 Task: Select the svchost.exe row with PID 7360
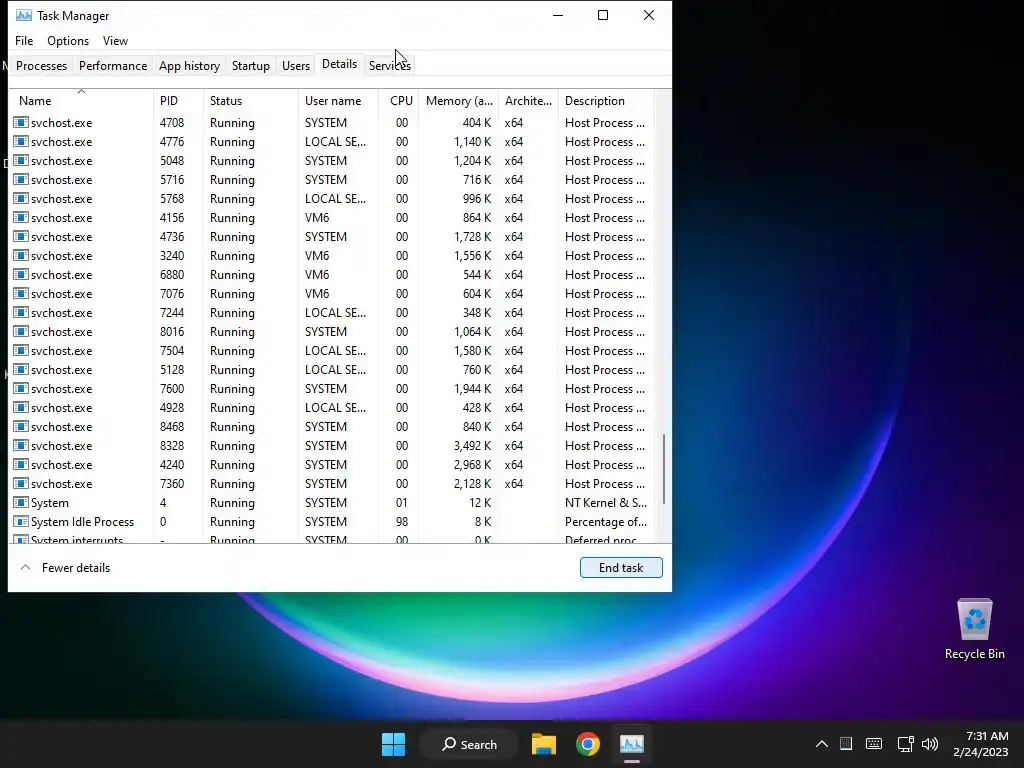click(x=332, y=483)
